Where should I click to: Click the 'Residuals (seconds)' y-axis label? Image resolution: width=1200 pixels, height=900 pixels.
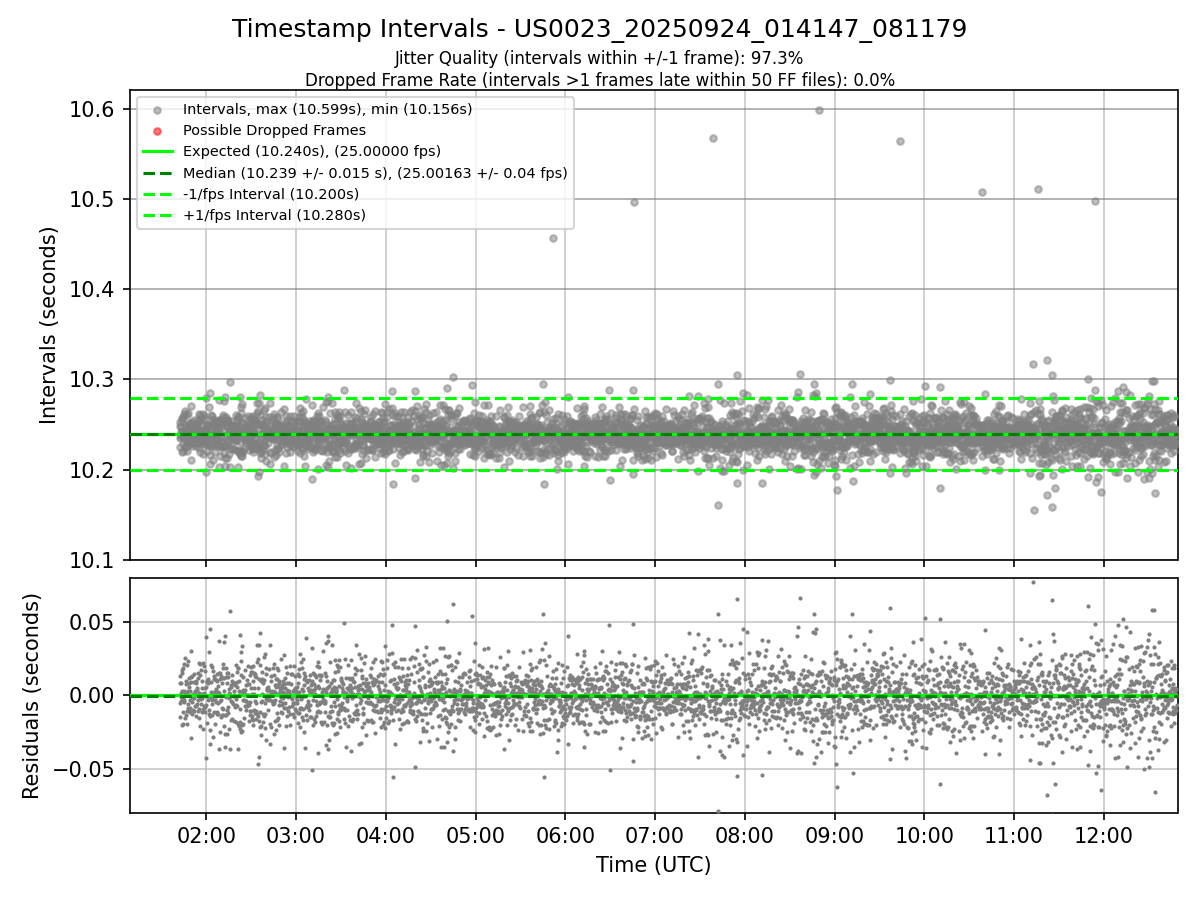31,696
